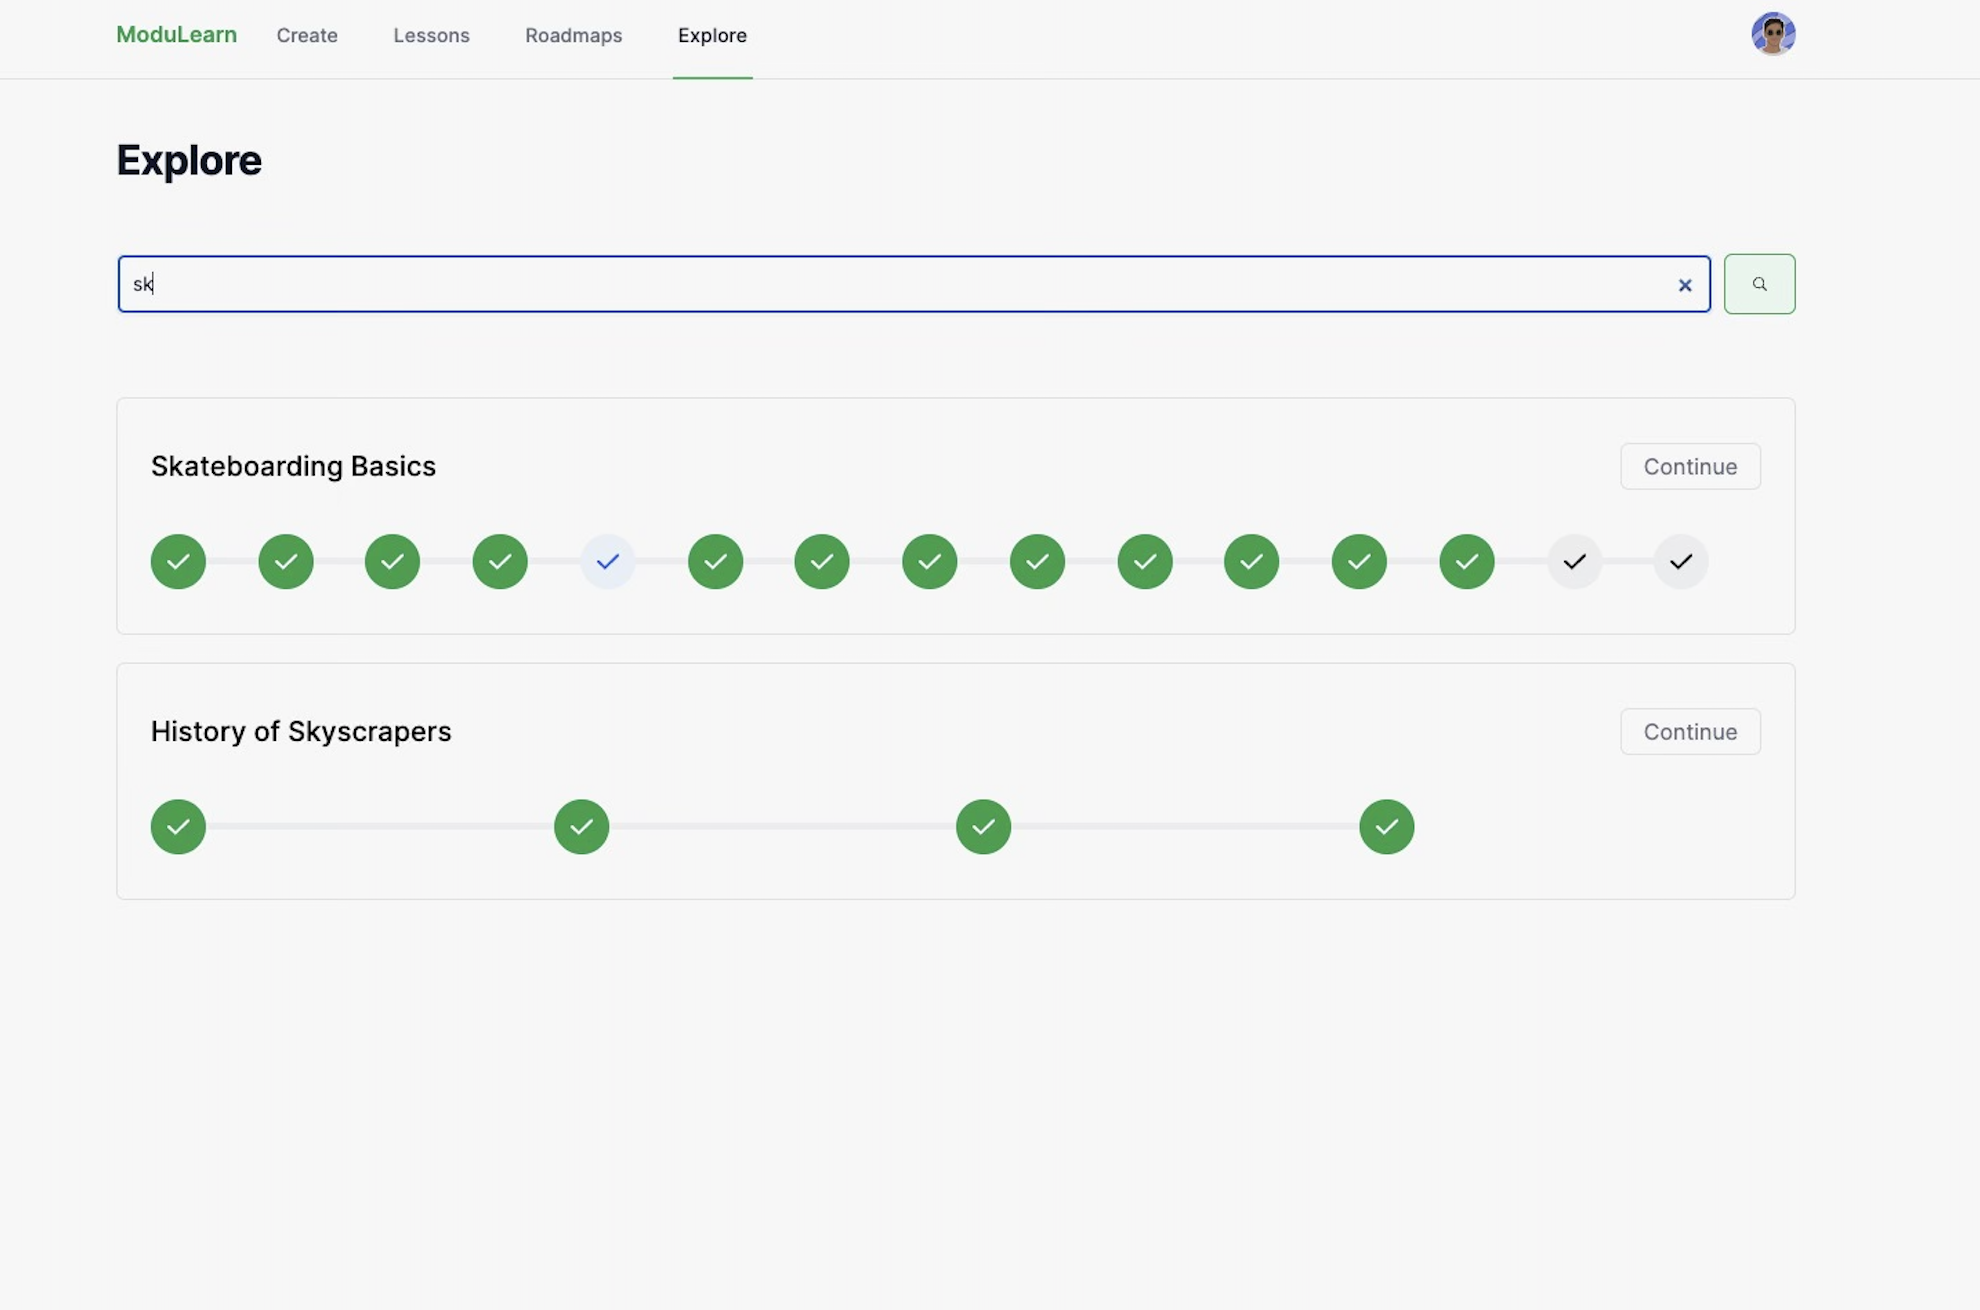
Task: Open the Create tab
Action: click(x=307, y=36)
